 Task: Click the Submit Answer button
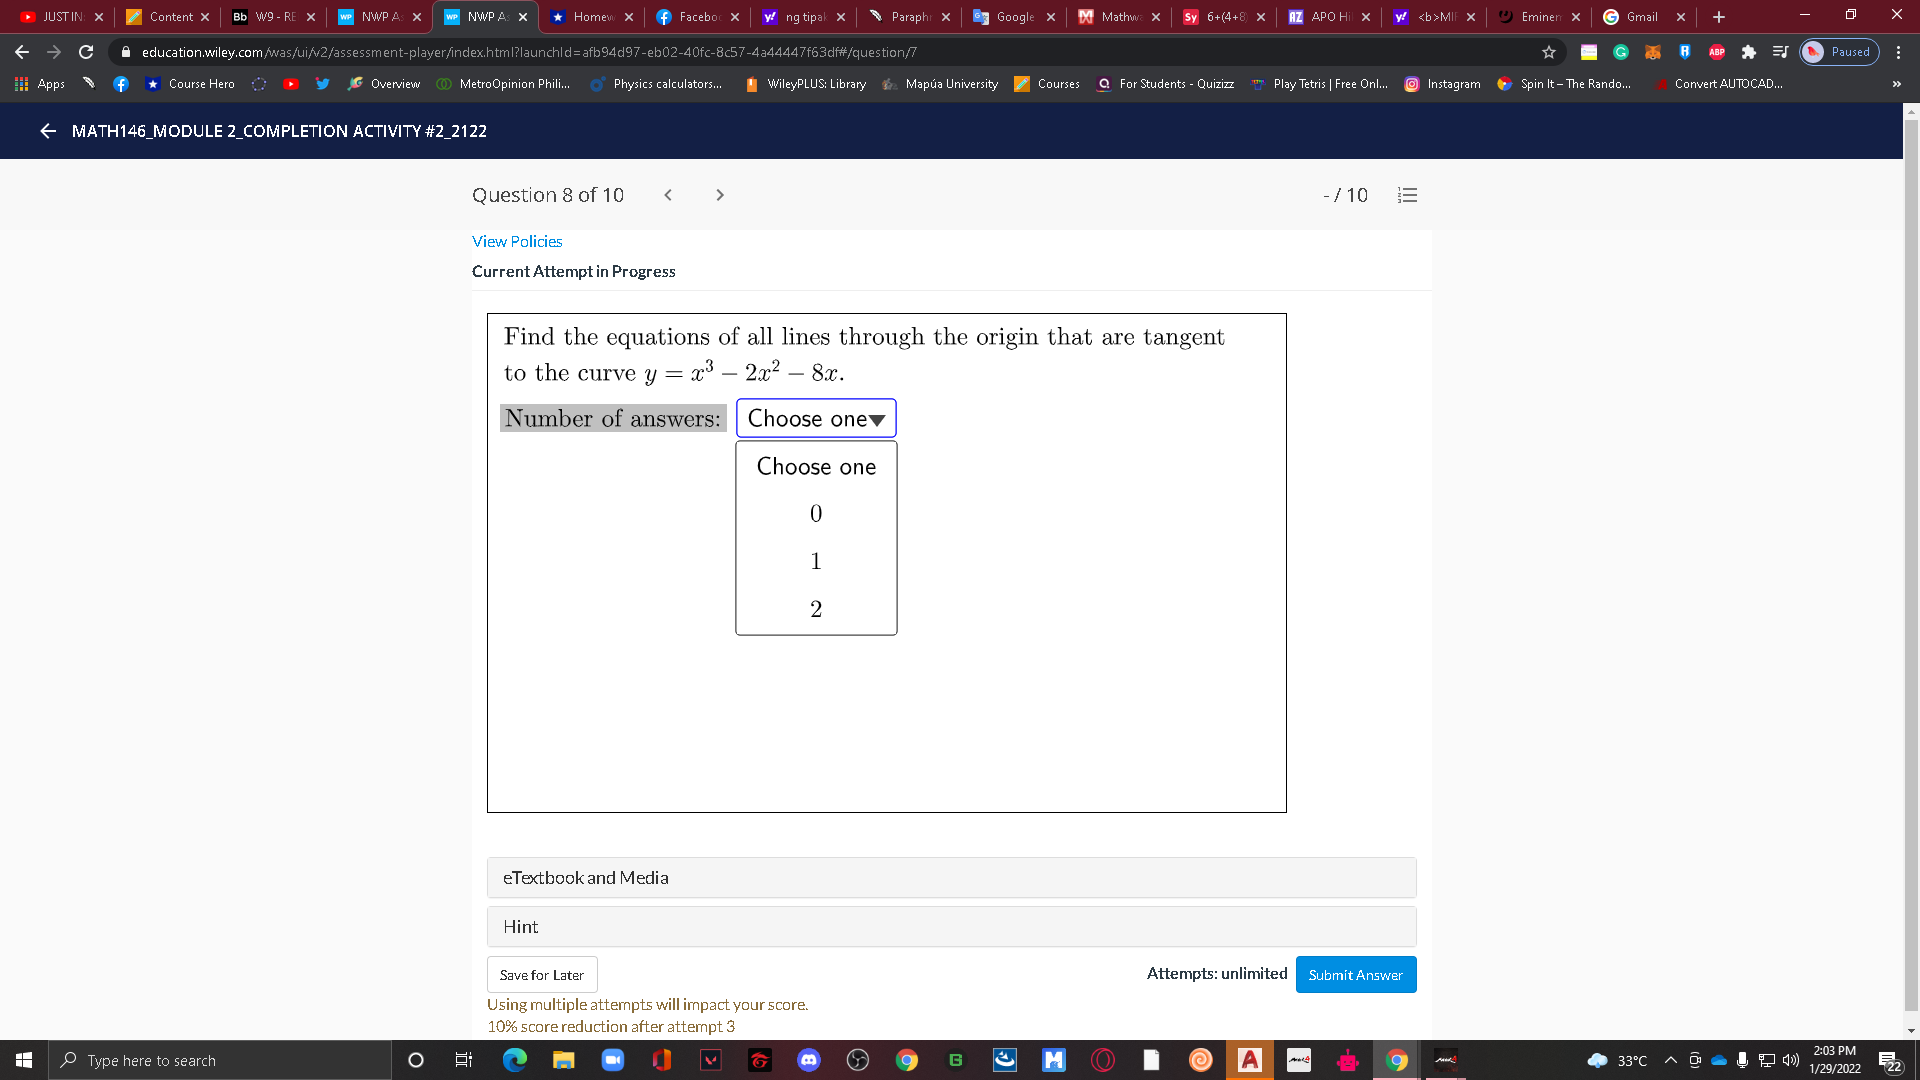pos(1356,974)
